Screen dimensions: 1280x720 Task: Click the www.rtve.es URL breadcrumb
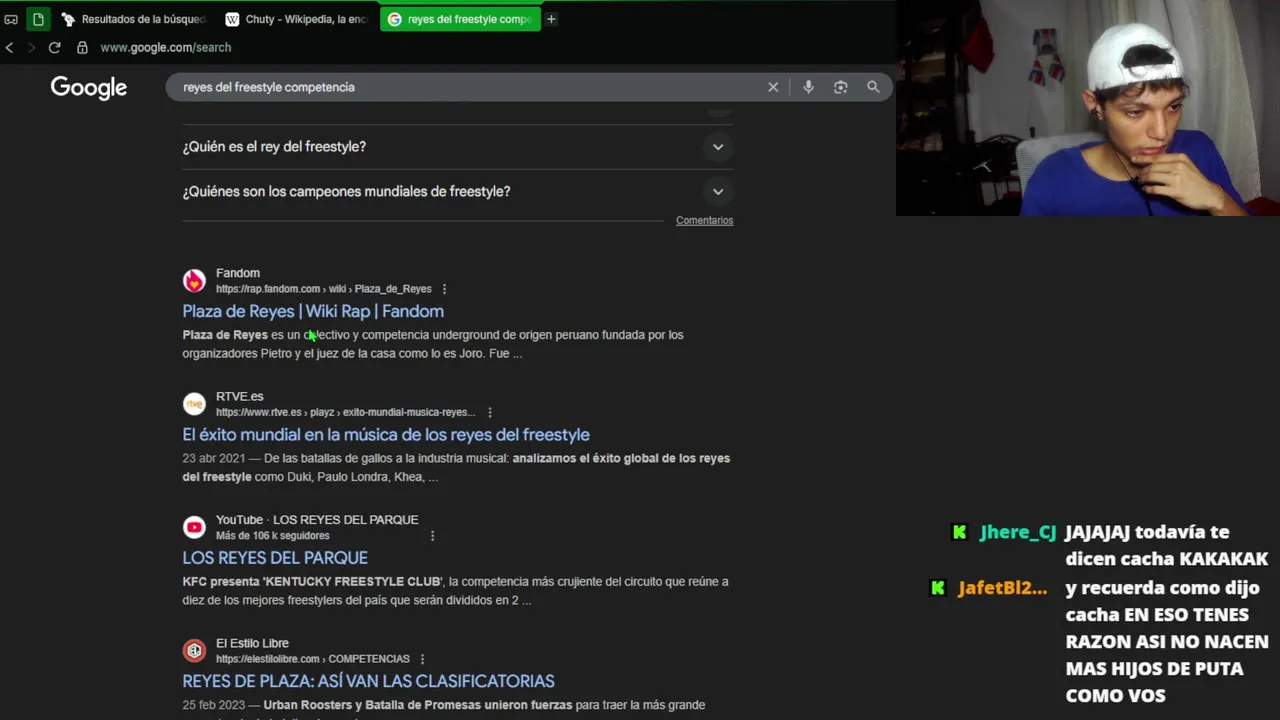point(345,412)
